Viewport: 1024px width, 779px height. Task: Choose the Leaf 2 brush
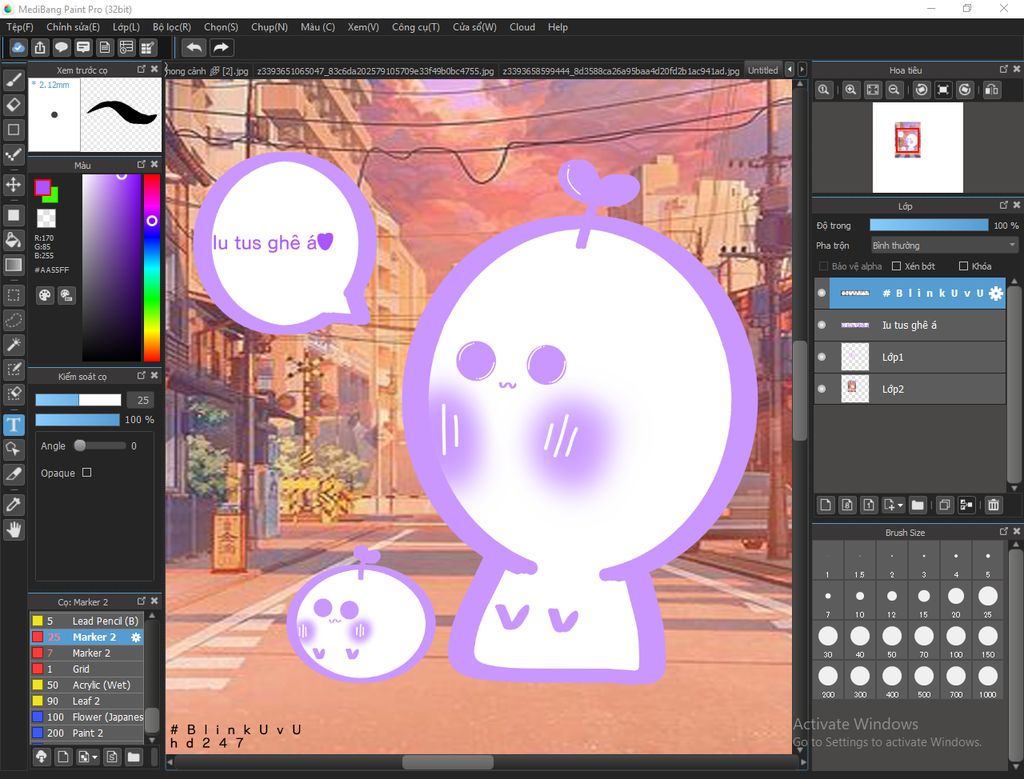(x=87, y=701)
